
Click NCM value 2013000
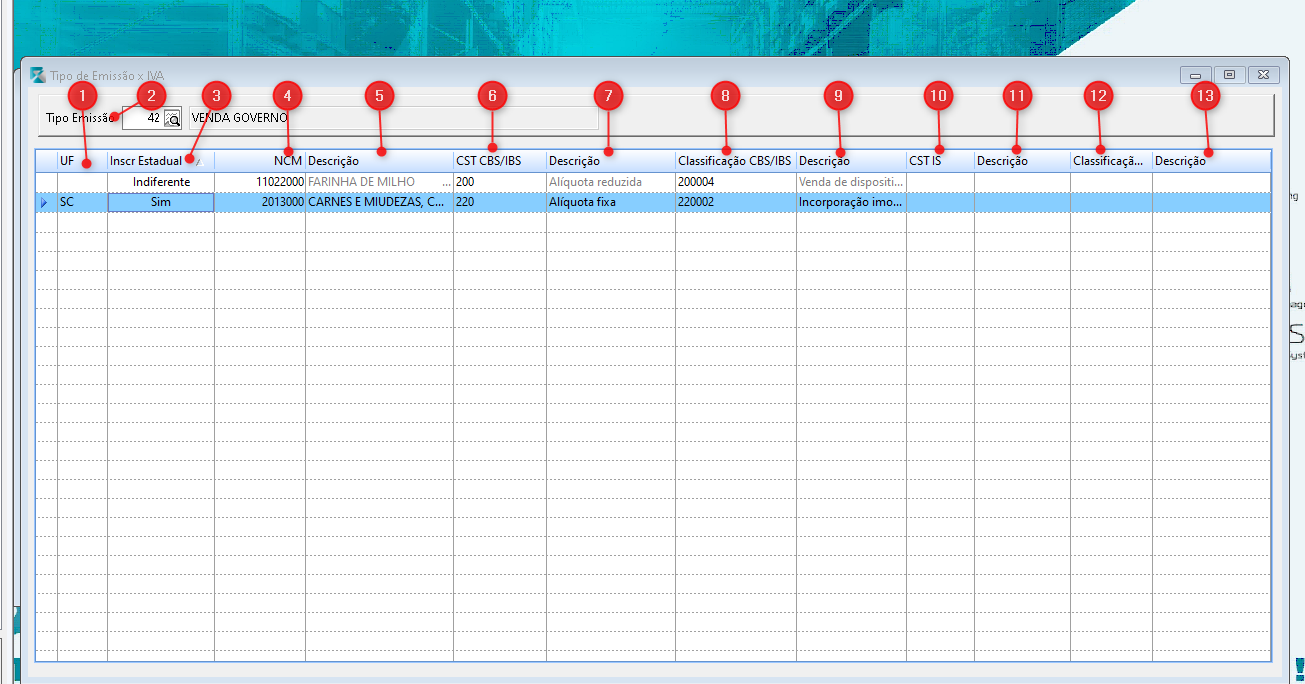pyautogui.click(x=260, y=202)
